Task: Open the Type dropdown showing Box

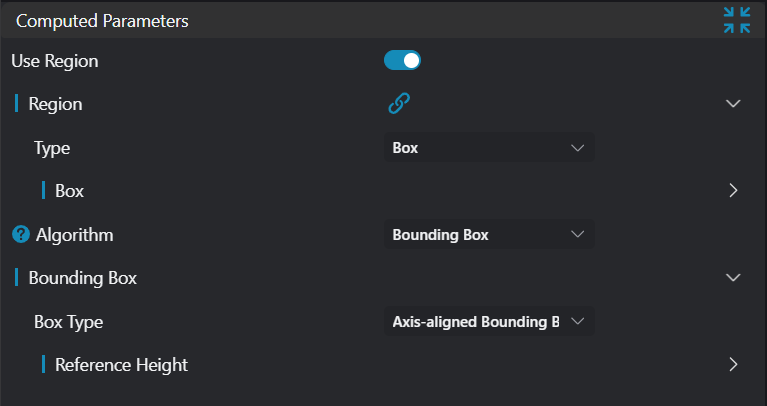Action: 488,147
